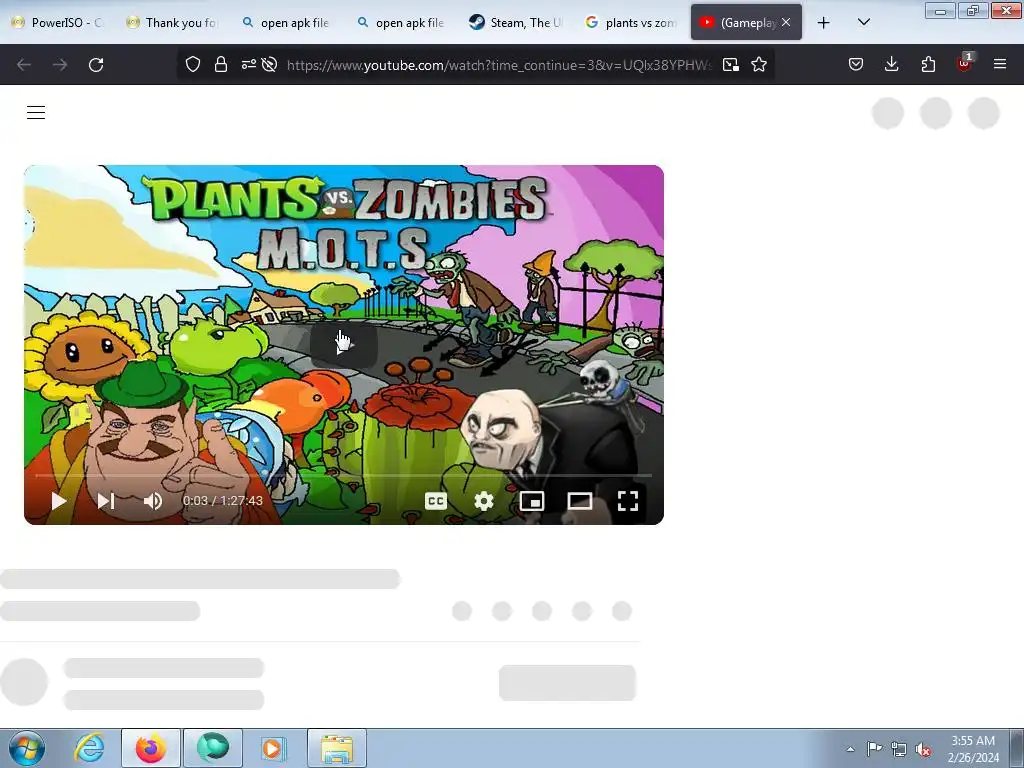
Task: Switch to PowerISO tab
Action: [57, 22]
